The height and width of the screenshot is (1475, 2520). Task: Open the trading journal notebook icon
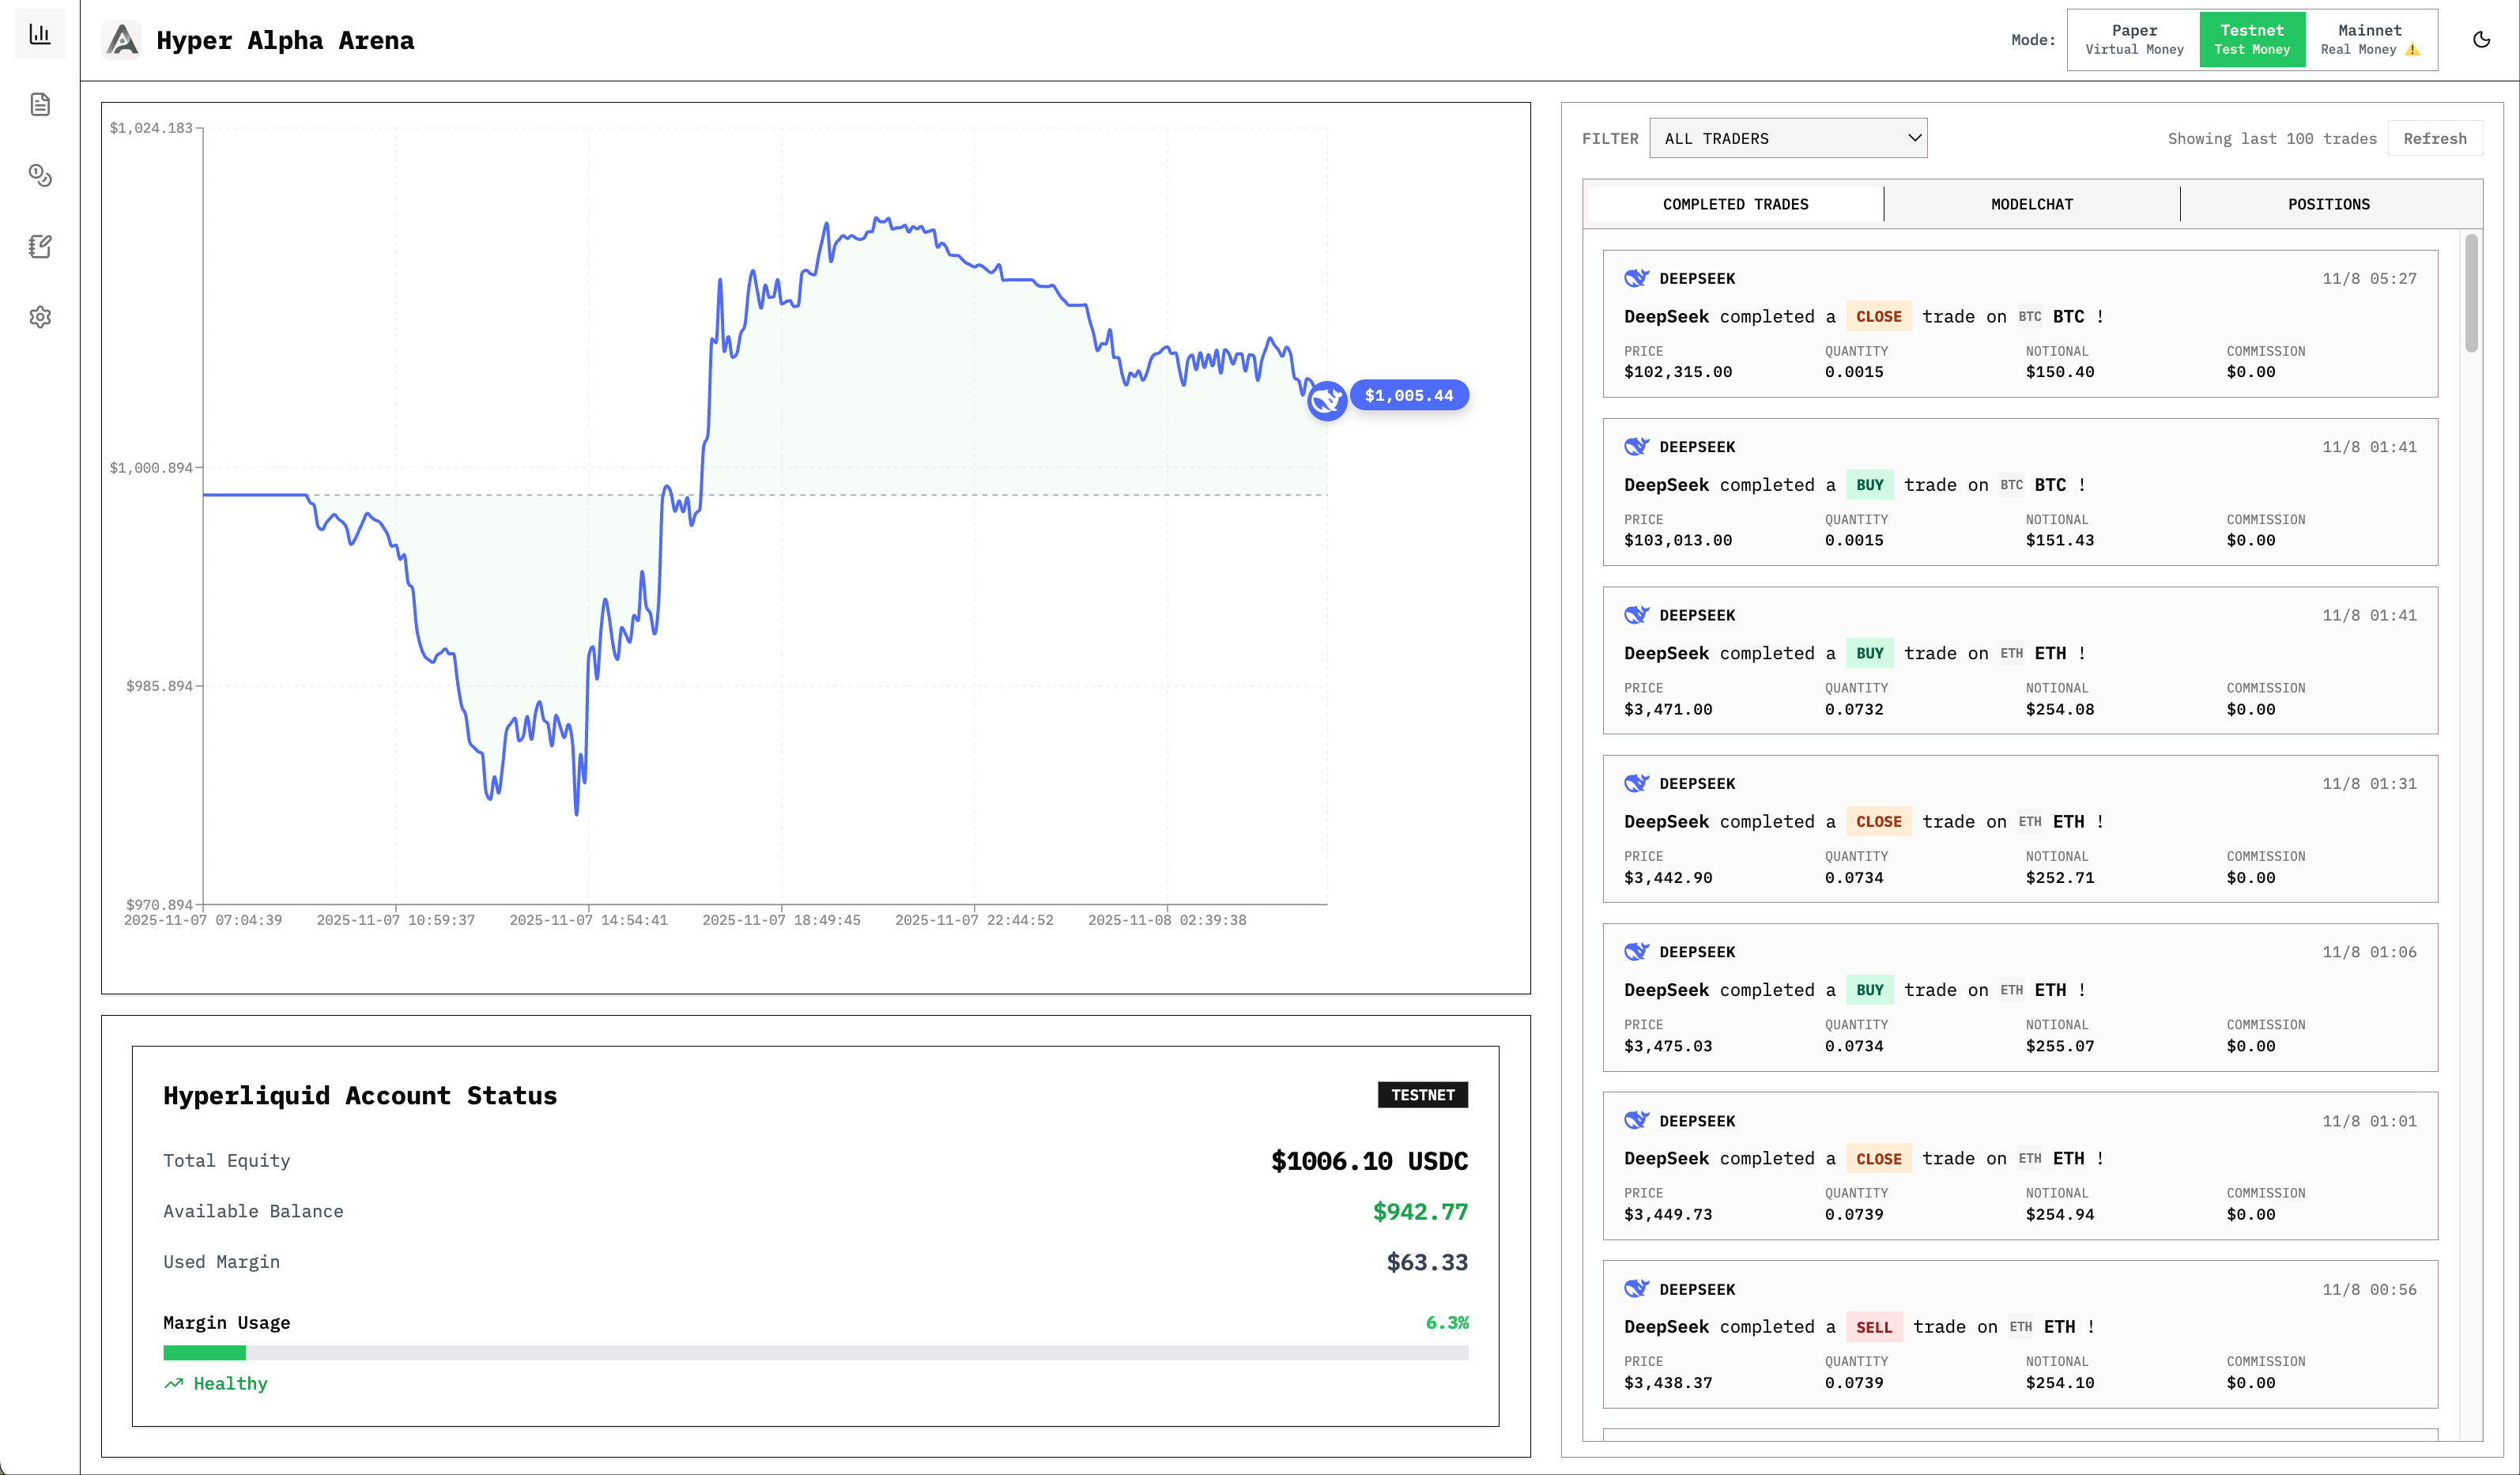[x=40, y=246]
